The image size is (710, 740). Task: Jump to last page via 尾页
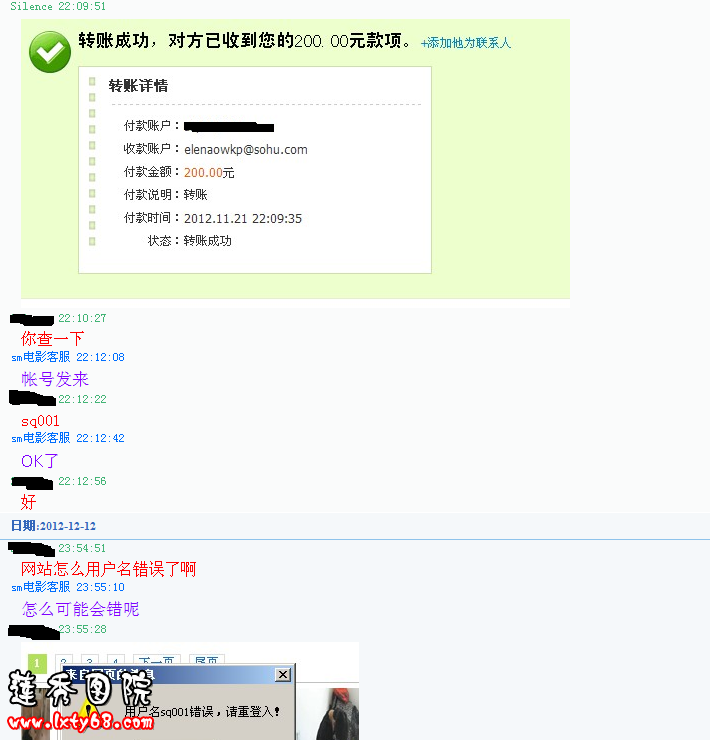click(x=207, y=660)
